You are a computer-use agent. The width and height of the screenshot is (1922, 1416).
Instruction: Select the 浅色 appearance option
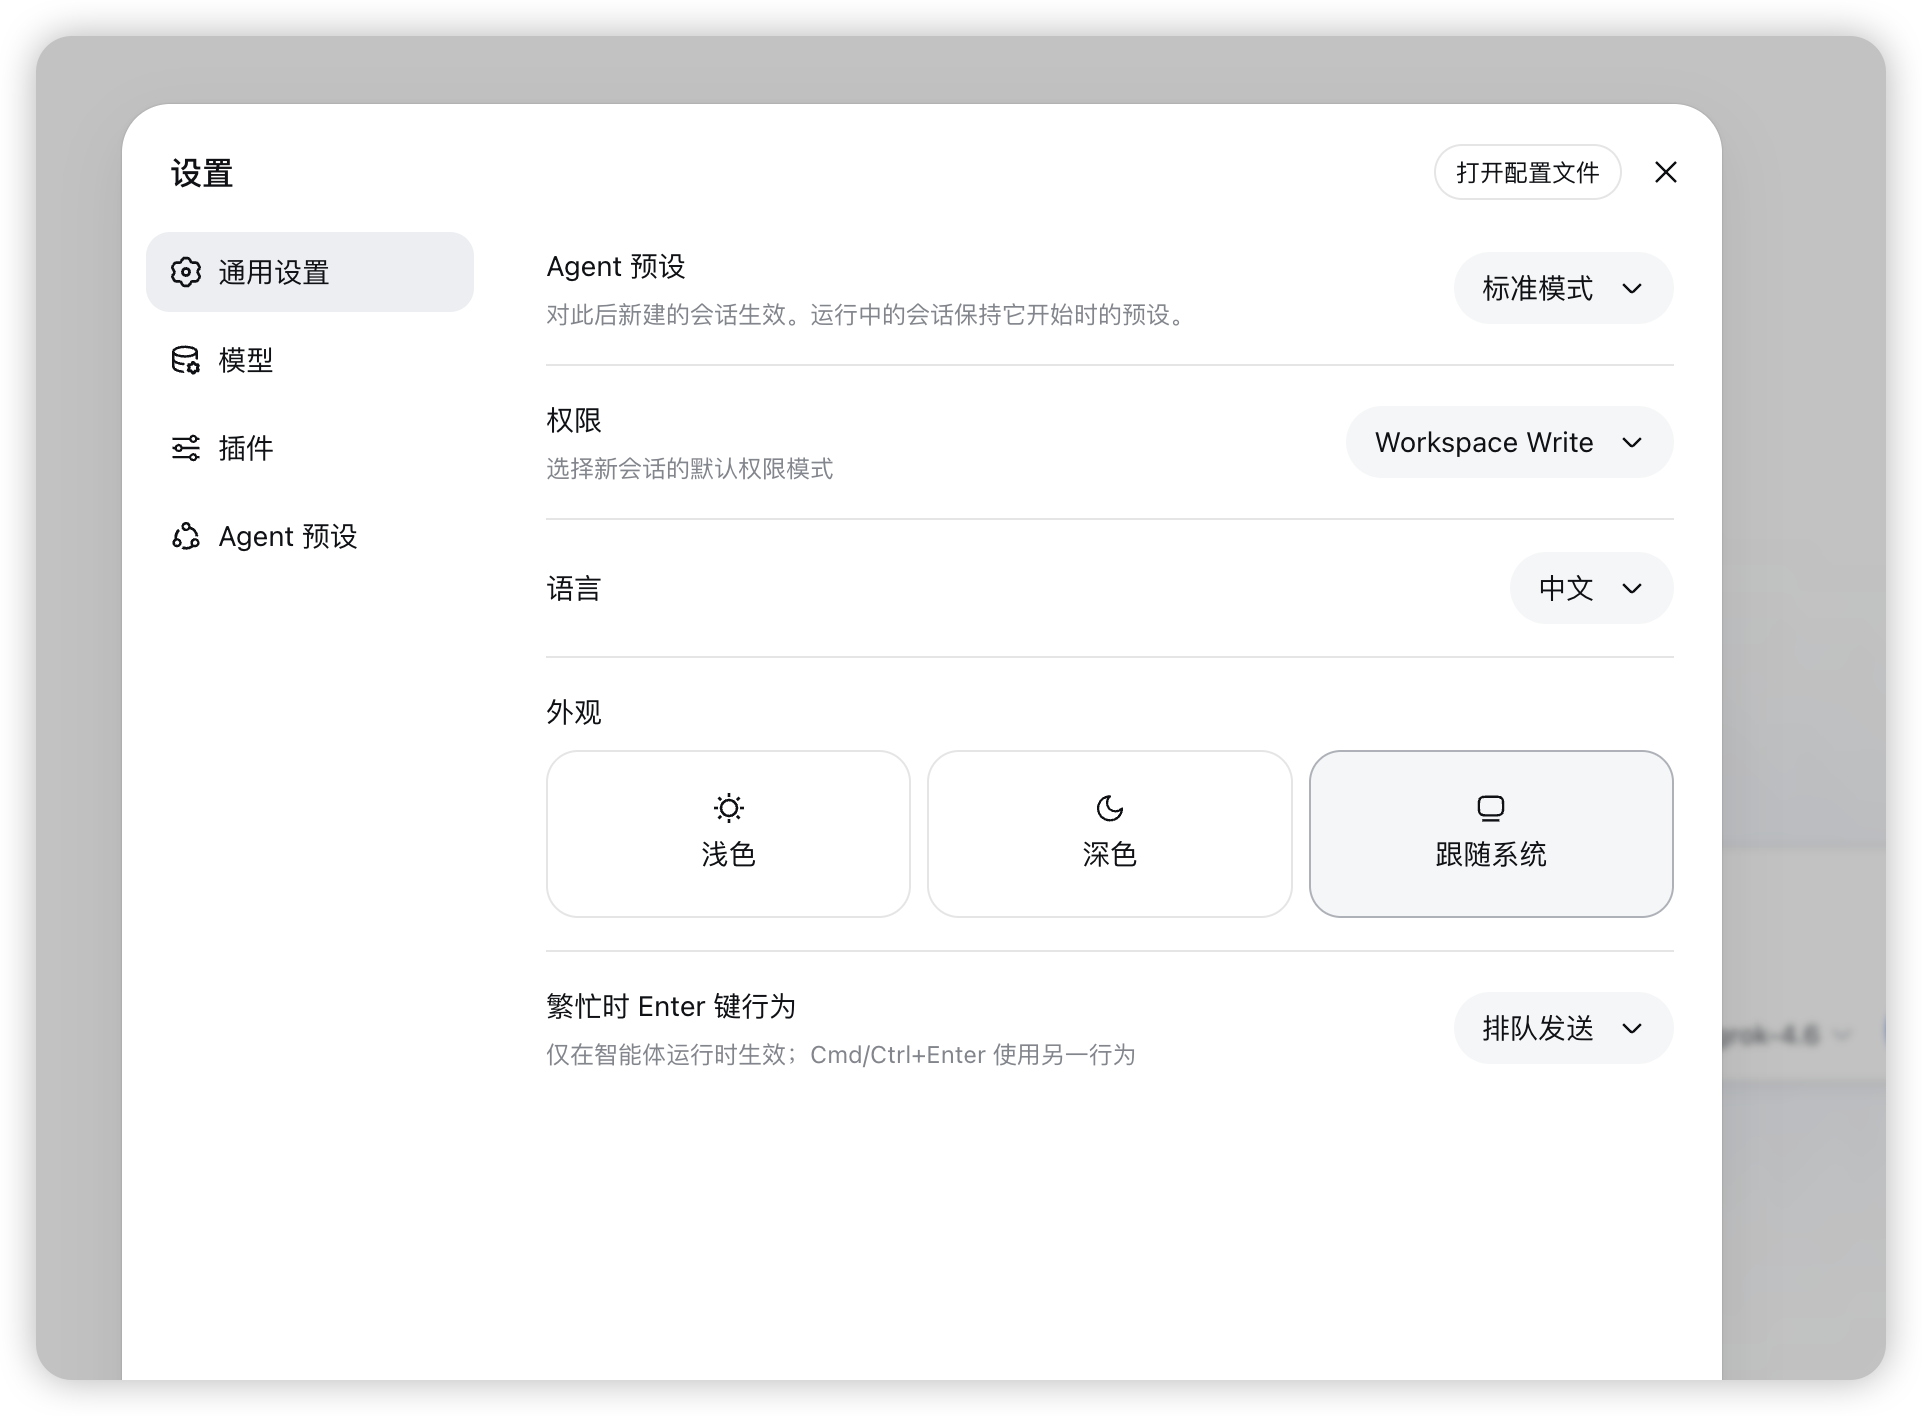[729, 834]
